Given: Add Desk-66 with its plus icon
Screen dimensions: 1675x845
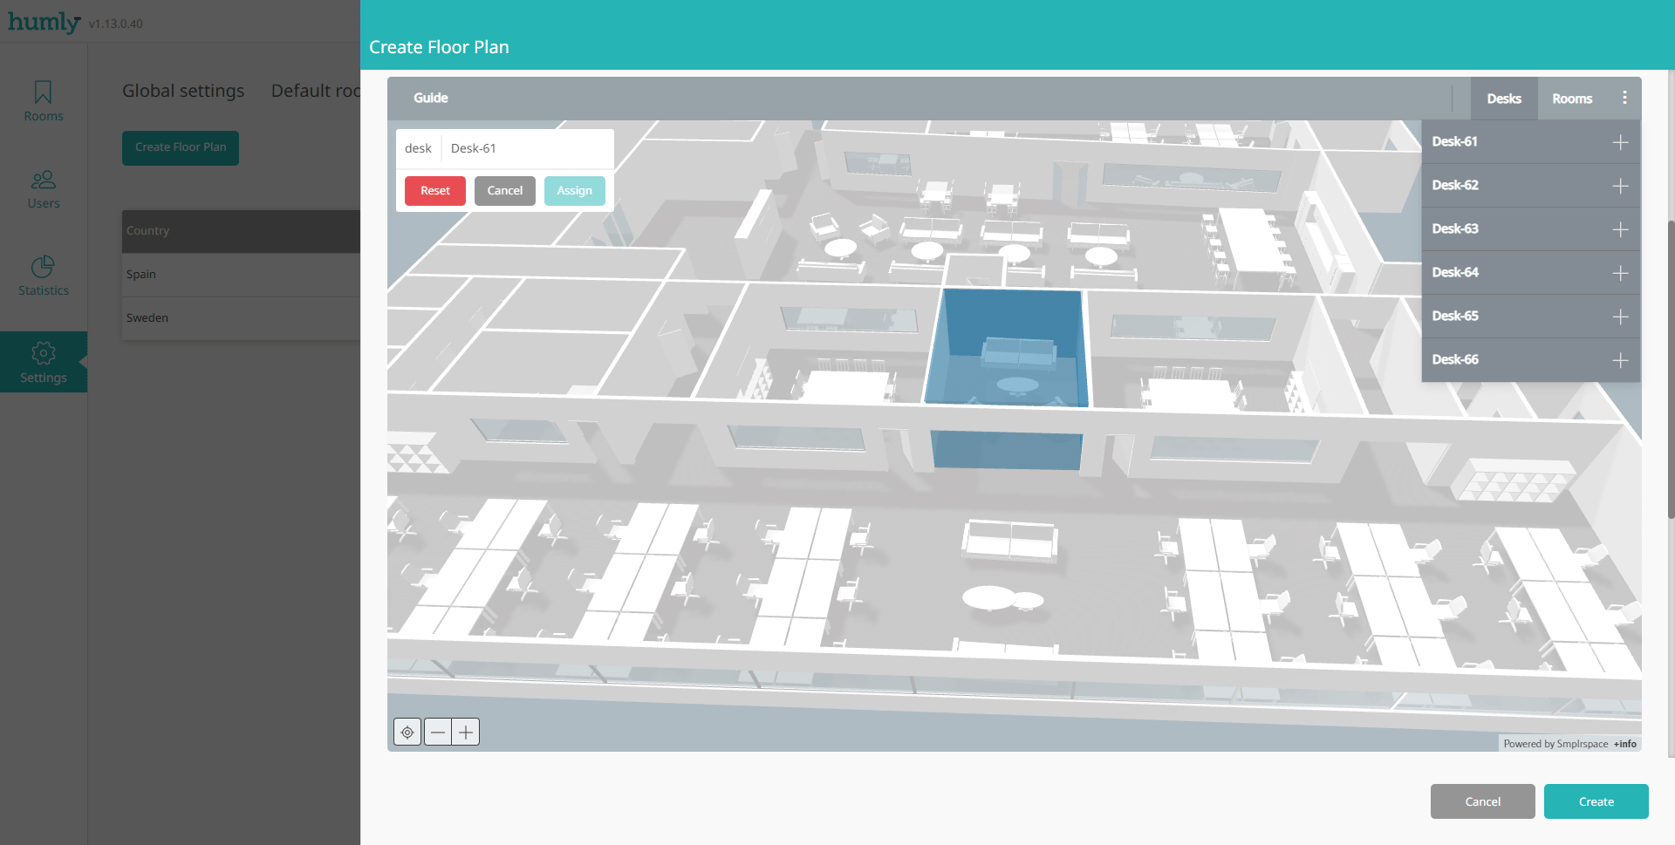Looking at the screenshot, I should (1620, 360).
